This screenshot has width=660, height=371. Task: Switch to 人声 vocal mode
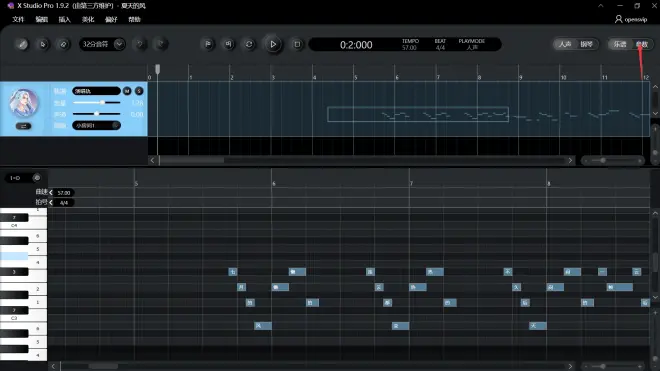pyautogui.click(x=565, y=44)
